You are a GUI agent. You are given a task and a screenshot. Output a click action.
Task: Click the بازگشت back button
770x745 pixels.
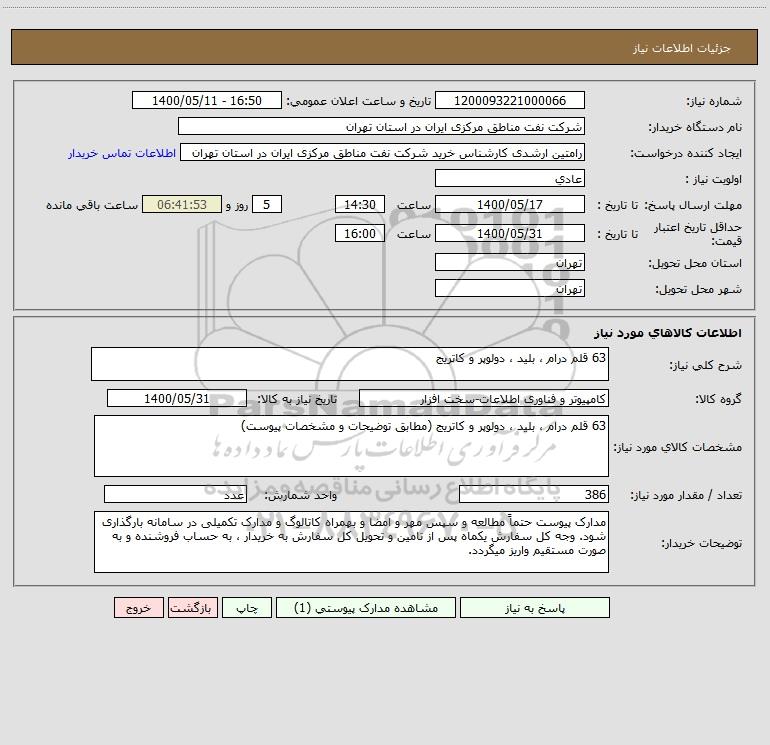[x=192, y=608]
